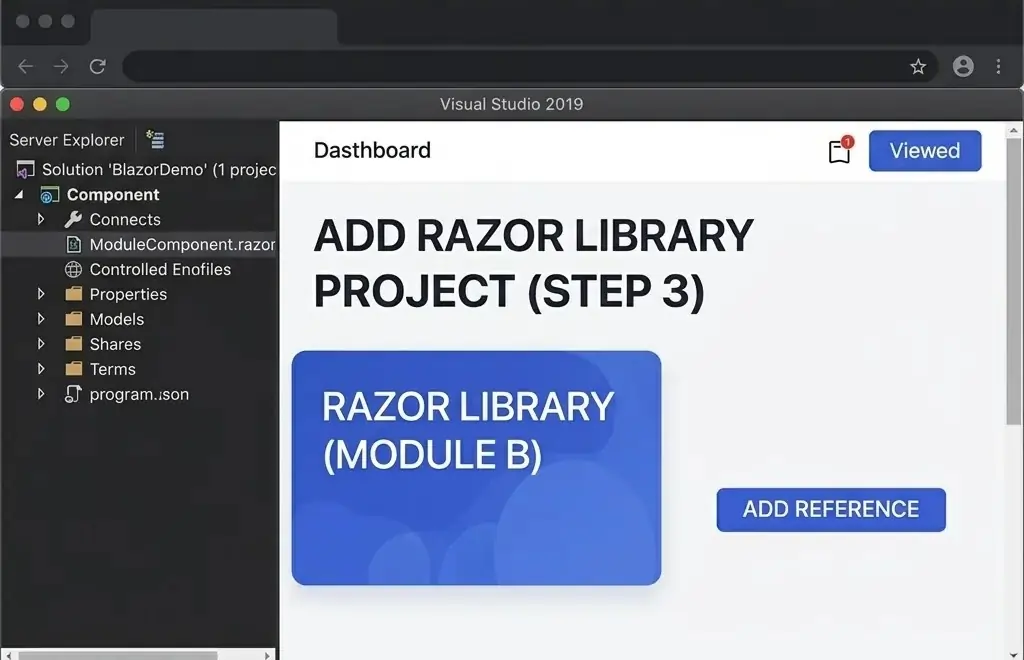Click the explorer horizontal scrollbar thumb

(118, 655)
